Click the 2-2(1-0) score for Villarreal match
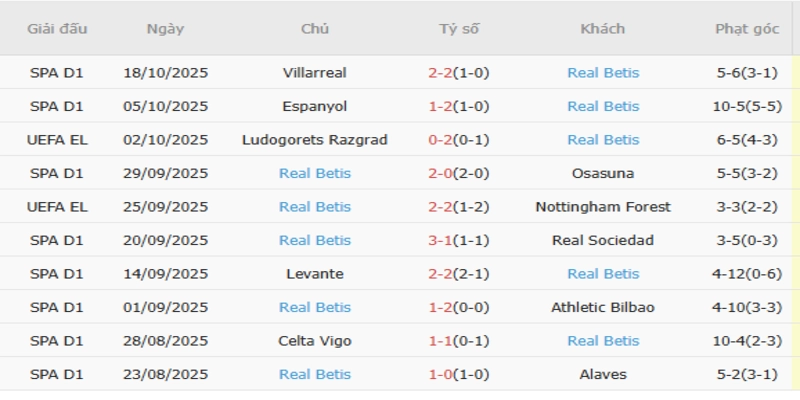The height and width of the screenshot is (400, 800). pos(459,72)
